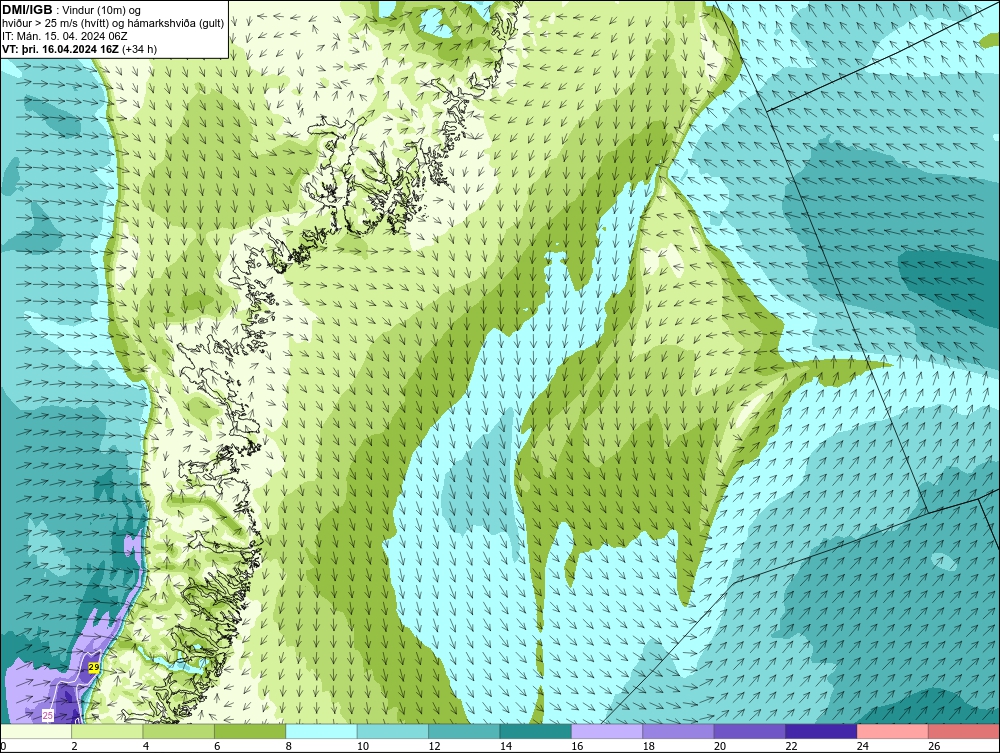Image resolution: width=1000 pixels, height=753 pixels.
Task: Click the legend scale number '2'
Action: pos(75,746)
